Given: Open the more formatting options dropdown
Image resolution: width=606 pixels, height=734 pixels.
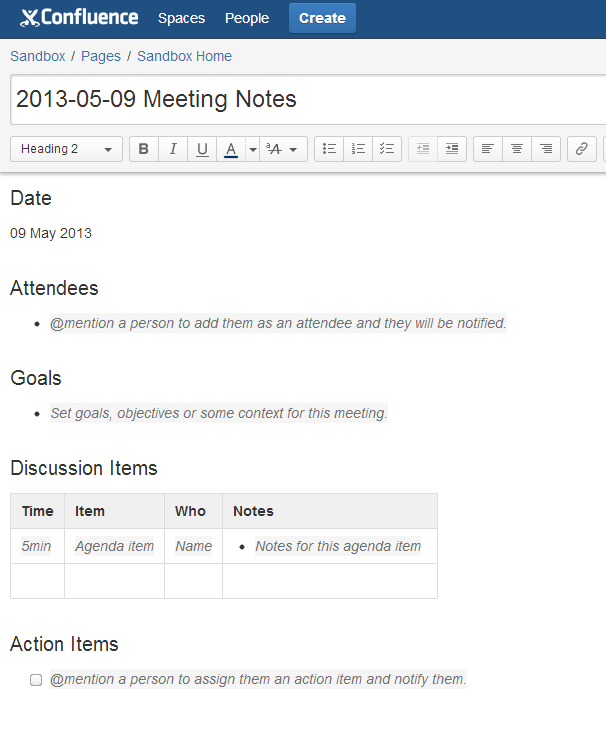Looking at the screenshot, I should (x=282, y=149).
